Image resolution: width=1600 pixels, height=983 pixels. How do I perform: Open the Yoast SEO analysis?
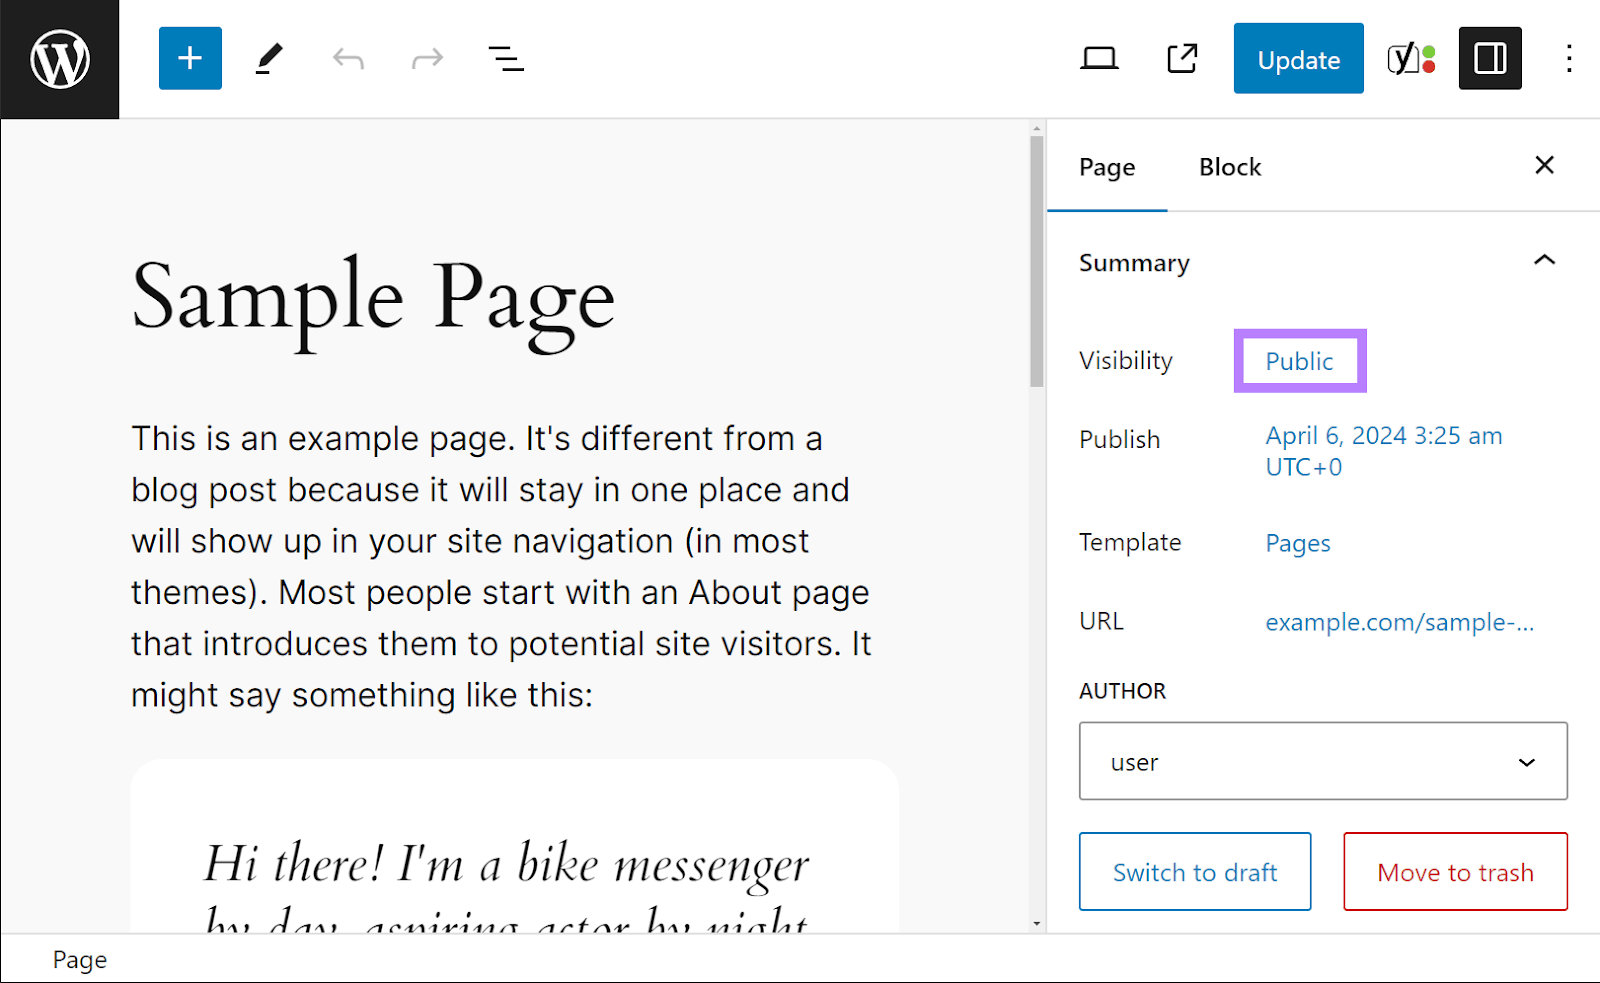coord(1411,58)
